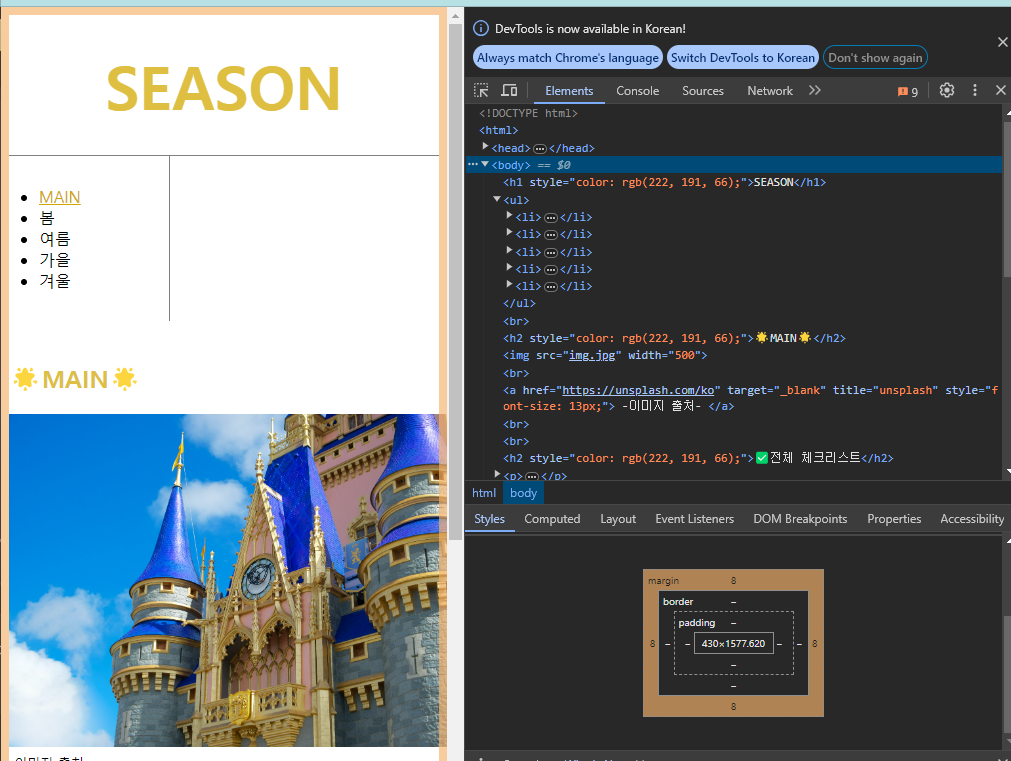The width and height of the screenshot is (1011, 761).
Task: Expand the p element node
Action: pos(497,475)
